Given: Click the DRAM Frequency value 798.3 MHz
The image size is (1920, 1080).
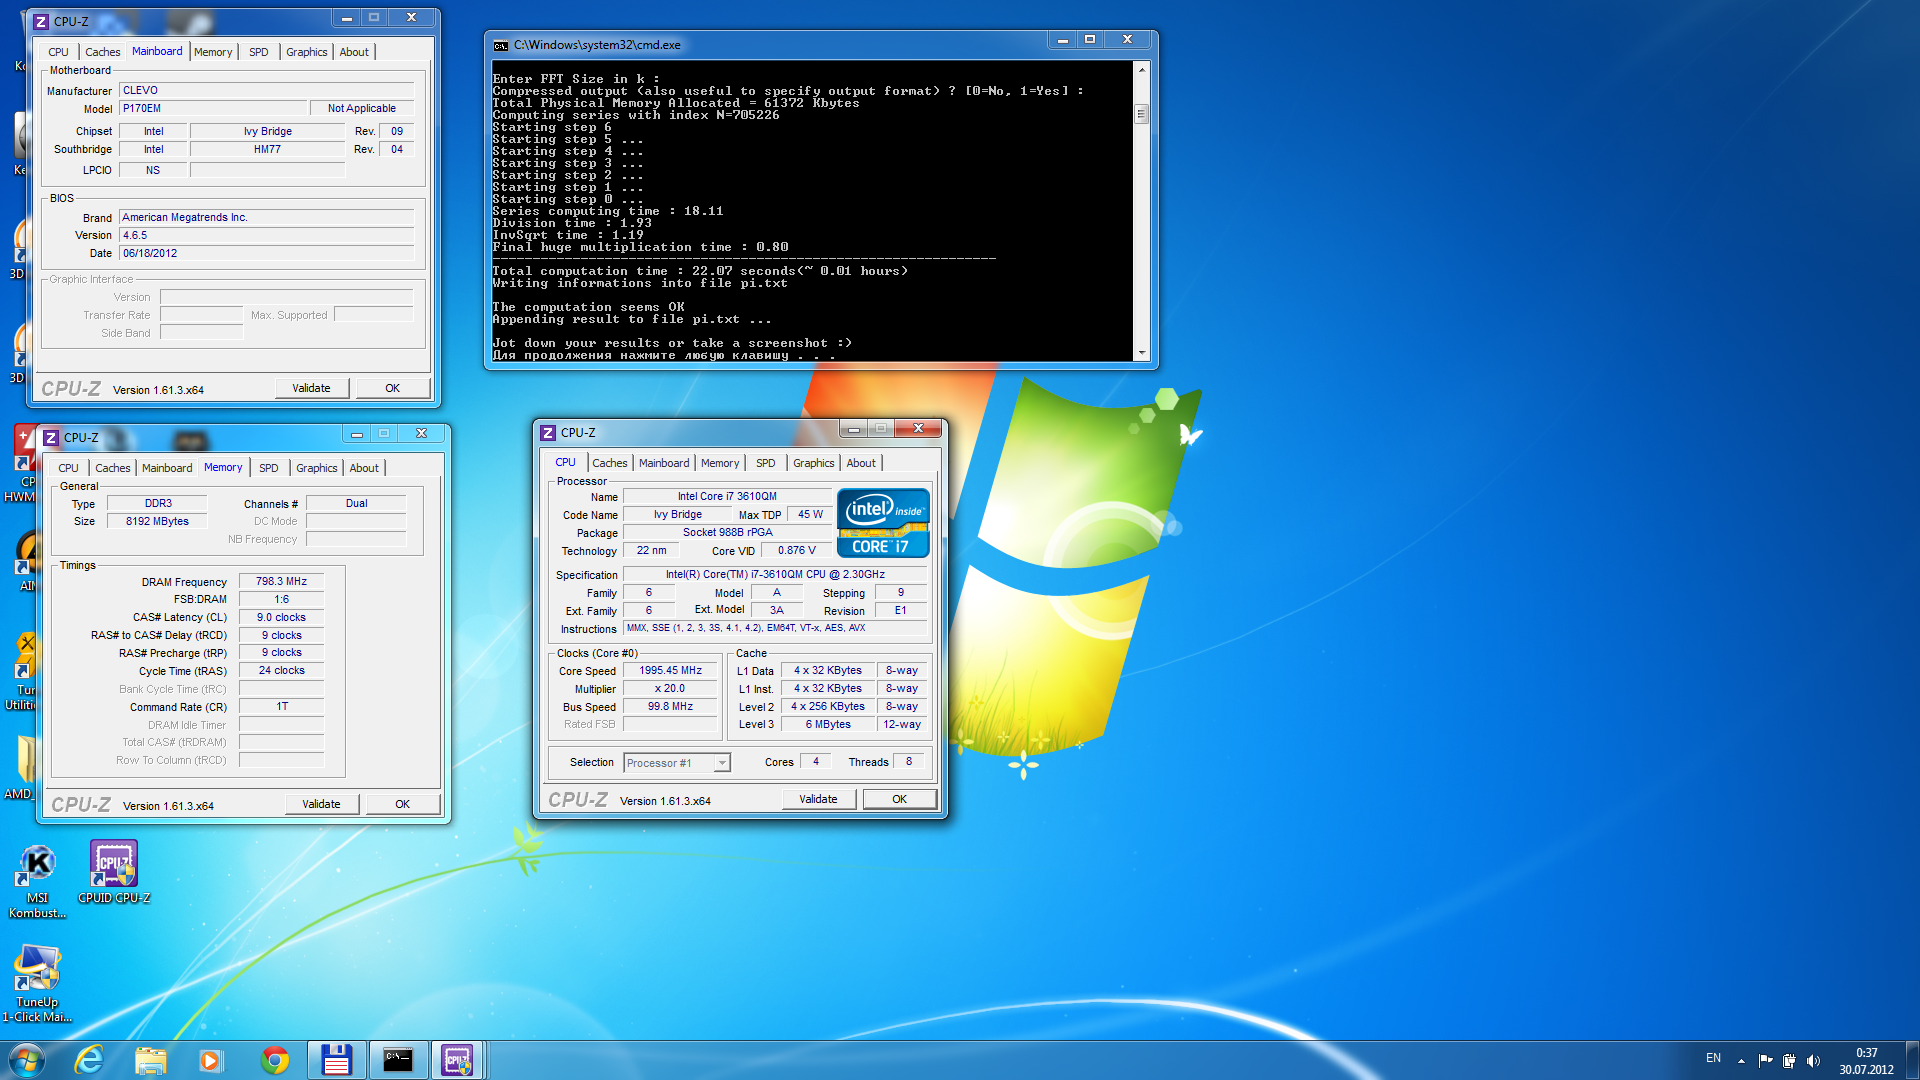Looking at the screenshot, I should [x=281, y=581].
